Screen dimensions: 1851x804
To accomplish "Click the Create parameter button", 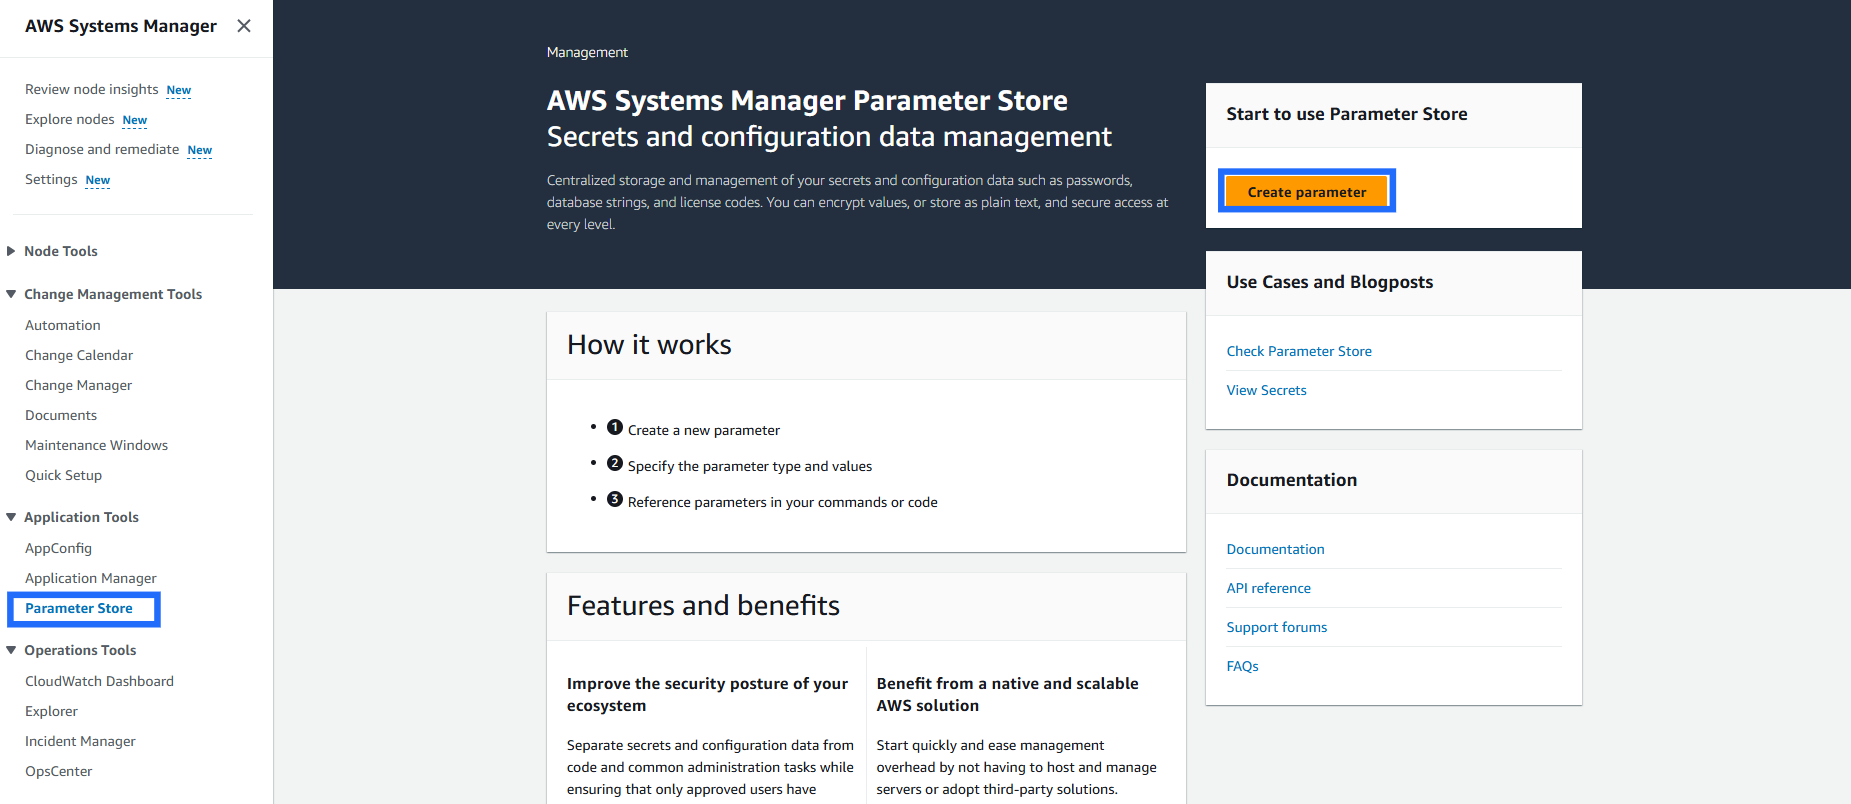I will point(1306,192).
